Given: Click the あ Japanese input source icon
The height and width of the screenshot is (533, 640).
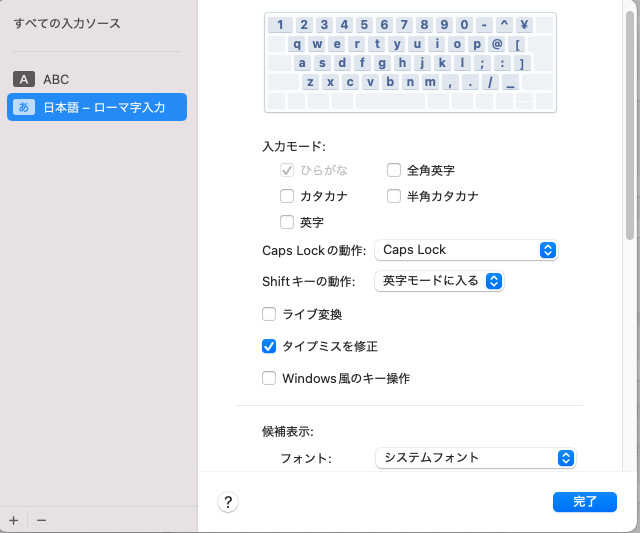Looking at the screenshot, I should pos(25,107).
